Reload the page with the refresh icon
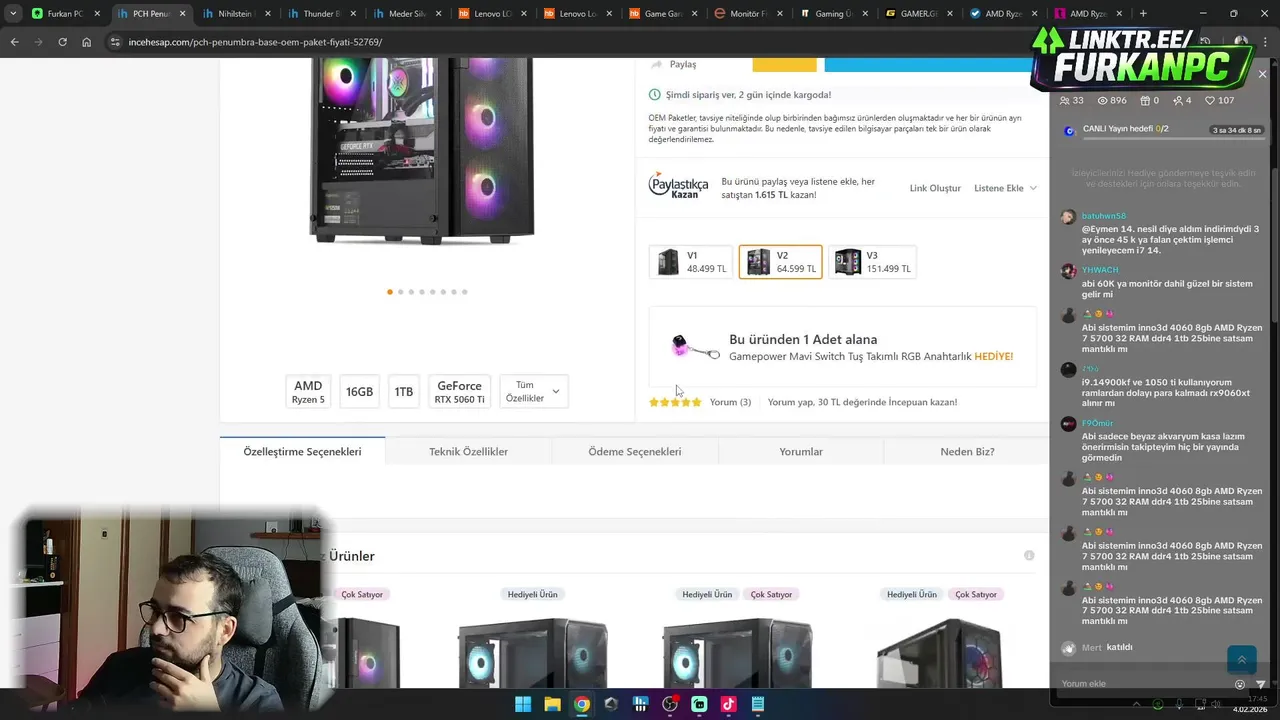Image resolution: width=1280 pixels, height=720 pixels. tap(62, 42)
